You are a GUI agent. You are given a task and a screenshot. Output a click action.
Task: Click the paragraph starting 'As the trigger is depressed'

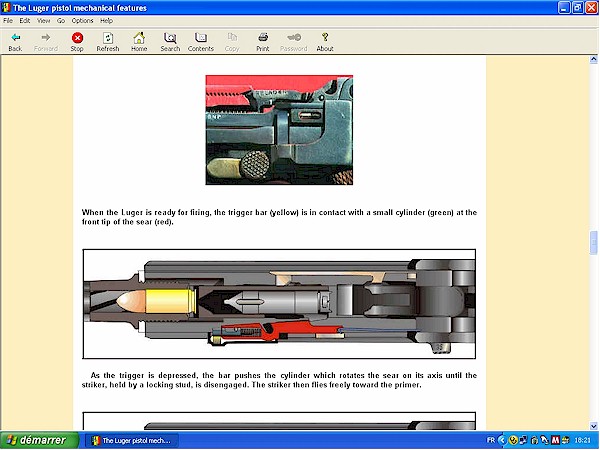click(279, 380)
